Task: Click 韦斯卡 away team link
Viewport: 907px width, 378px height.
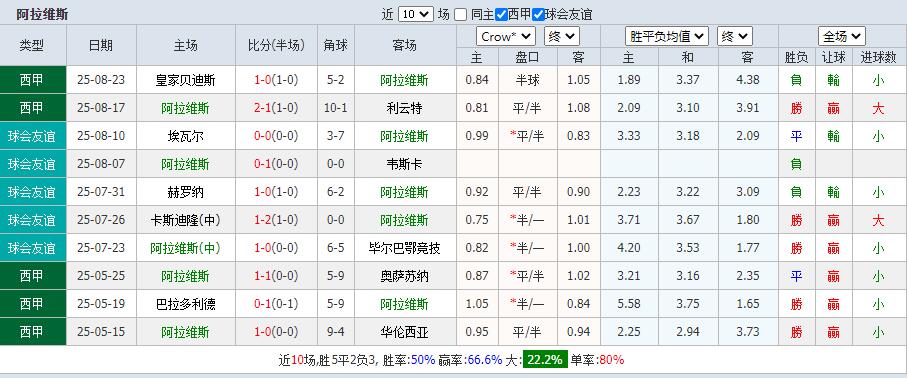Action: coord(405,164)
